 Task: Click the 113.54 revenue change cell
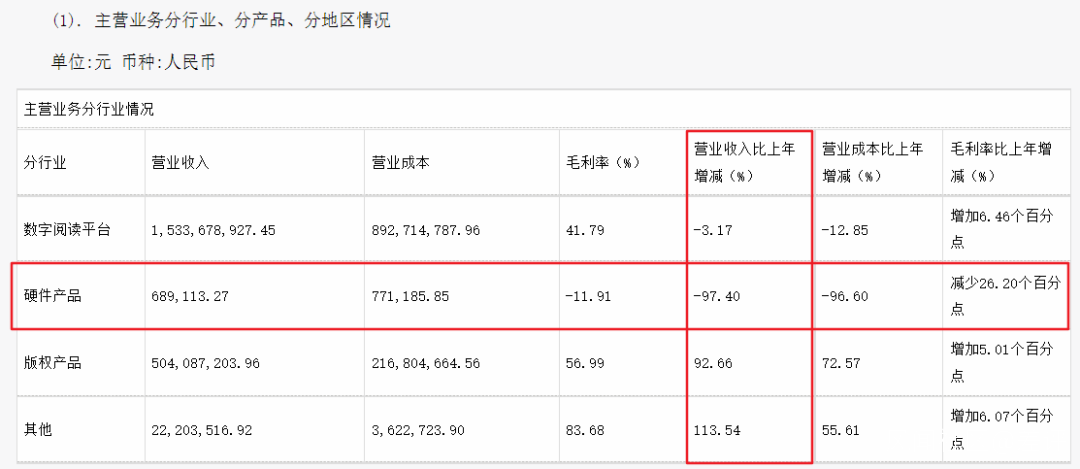point(713,429)
